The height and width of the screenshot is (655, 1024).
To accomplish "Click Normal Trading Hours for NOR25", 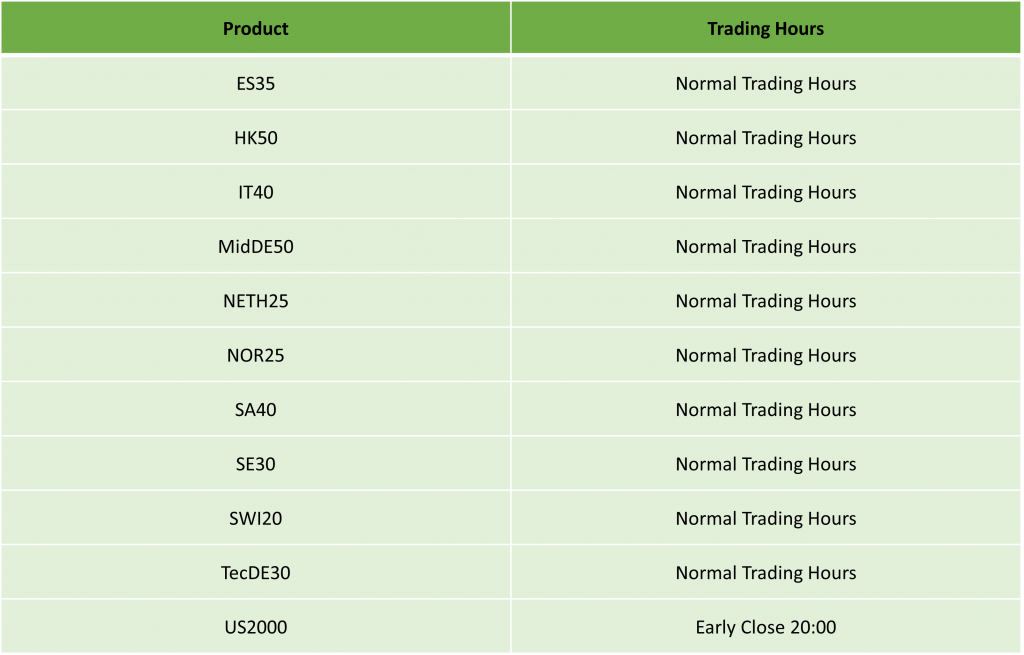I will tap(765, 355).
